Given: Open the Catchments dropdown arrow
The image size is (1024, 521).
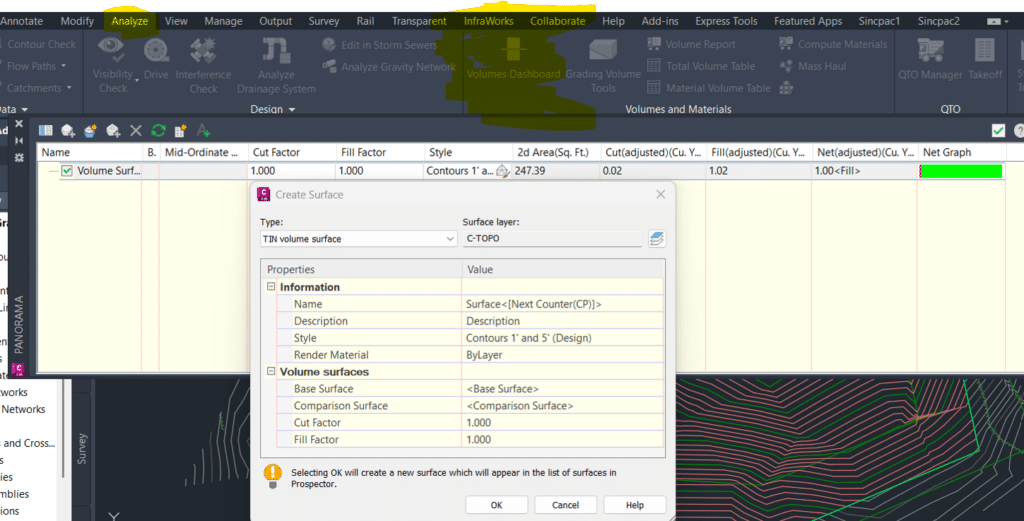Looking at the screenshot, I should 69,87.
